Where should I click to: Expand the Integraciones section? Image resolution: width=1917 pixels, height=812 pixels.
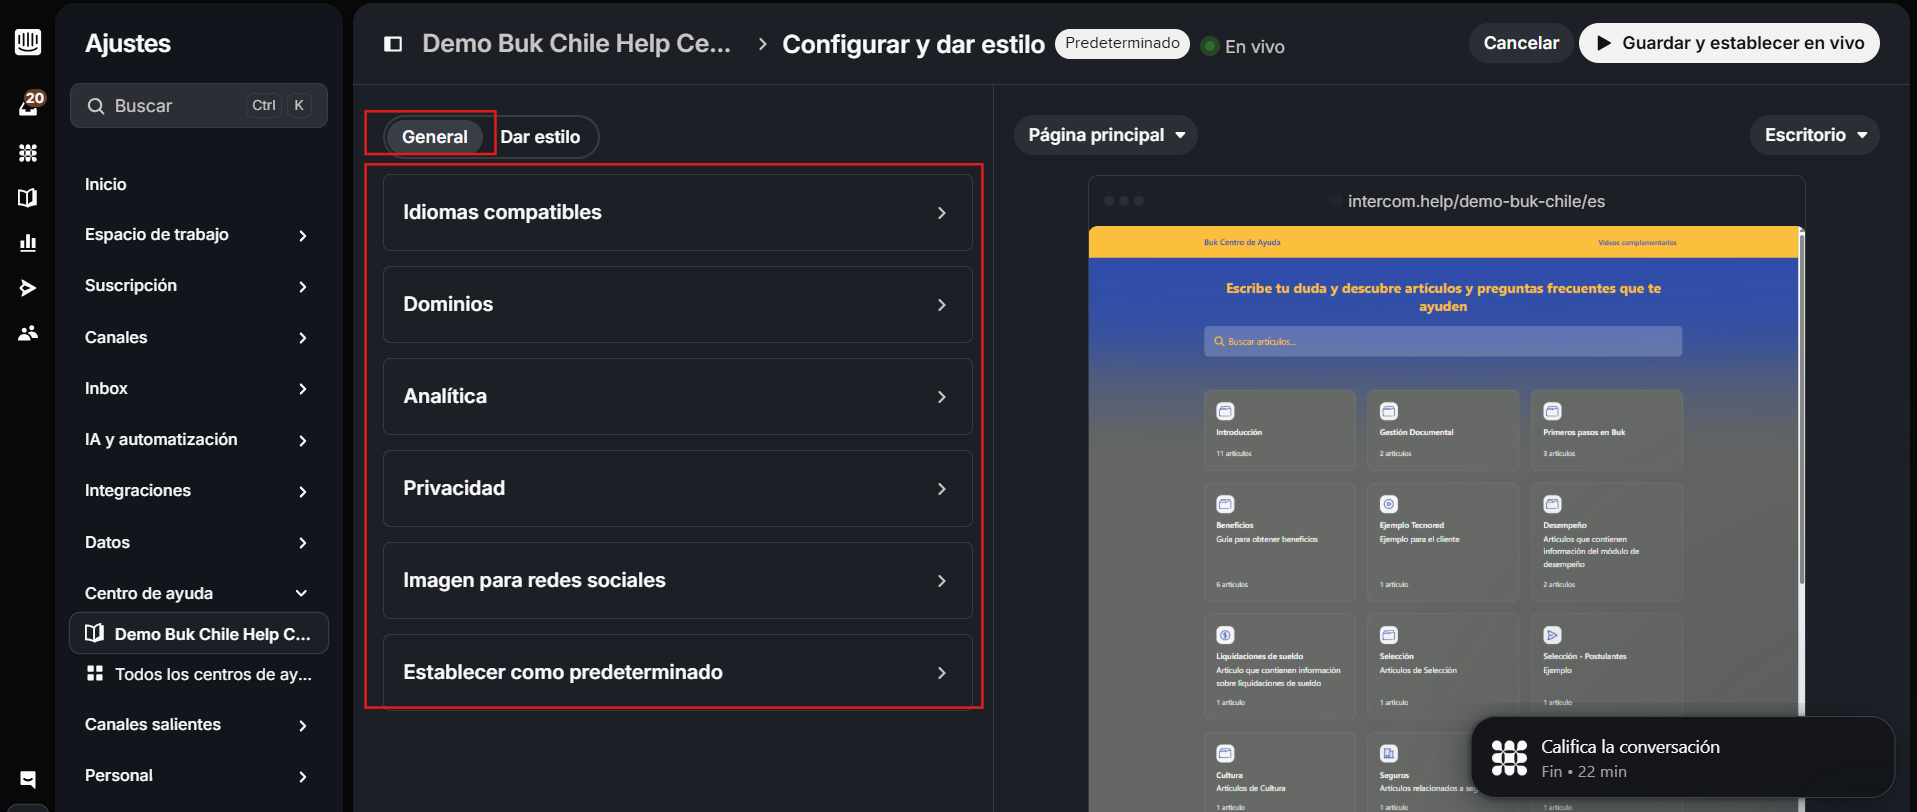tap(197, 491)
